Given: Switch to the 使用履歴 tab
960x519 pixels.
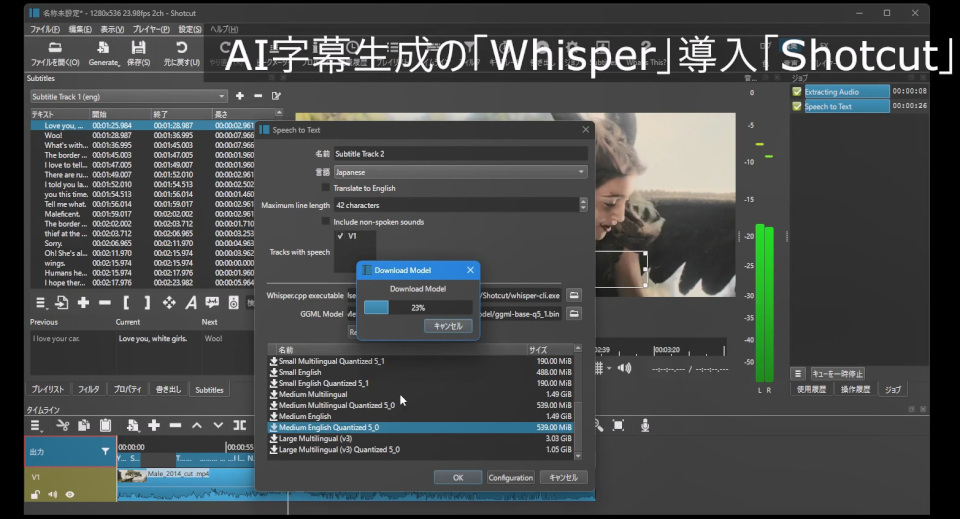Looking at the screenshot, I should click(x=811, y=389).
